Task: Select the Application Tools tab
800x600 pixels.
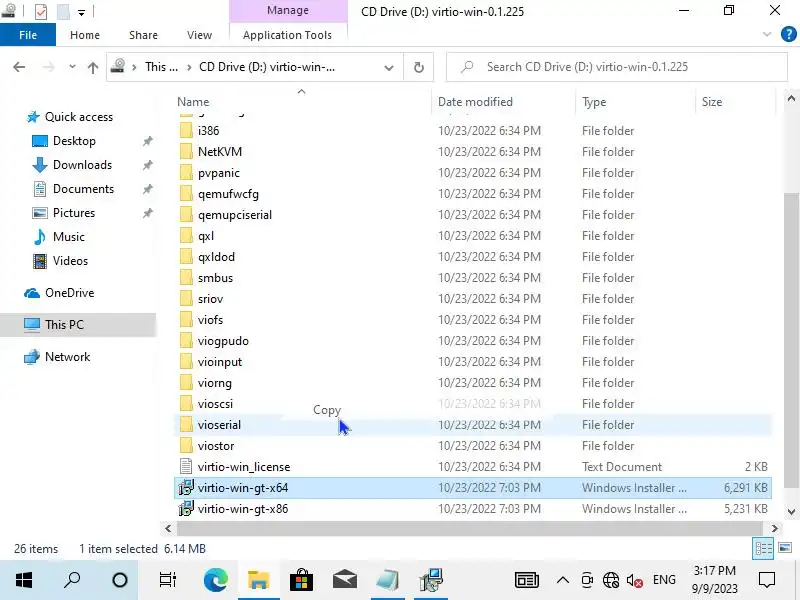Action: tap(287, 35)
